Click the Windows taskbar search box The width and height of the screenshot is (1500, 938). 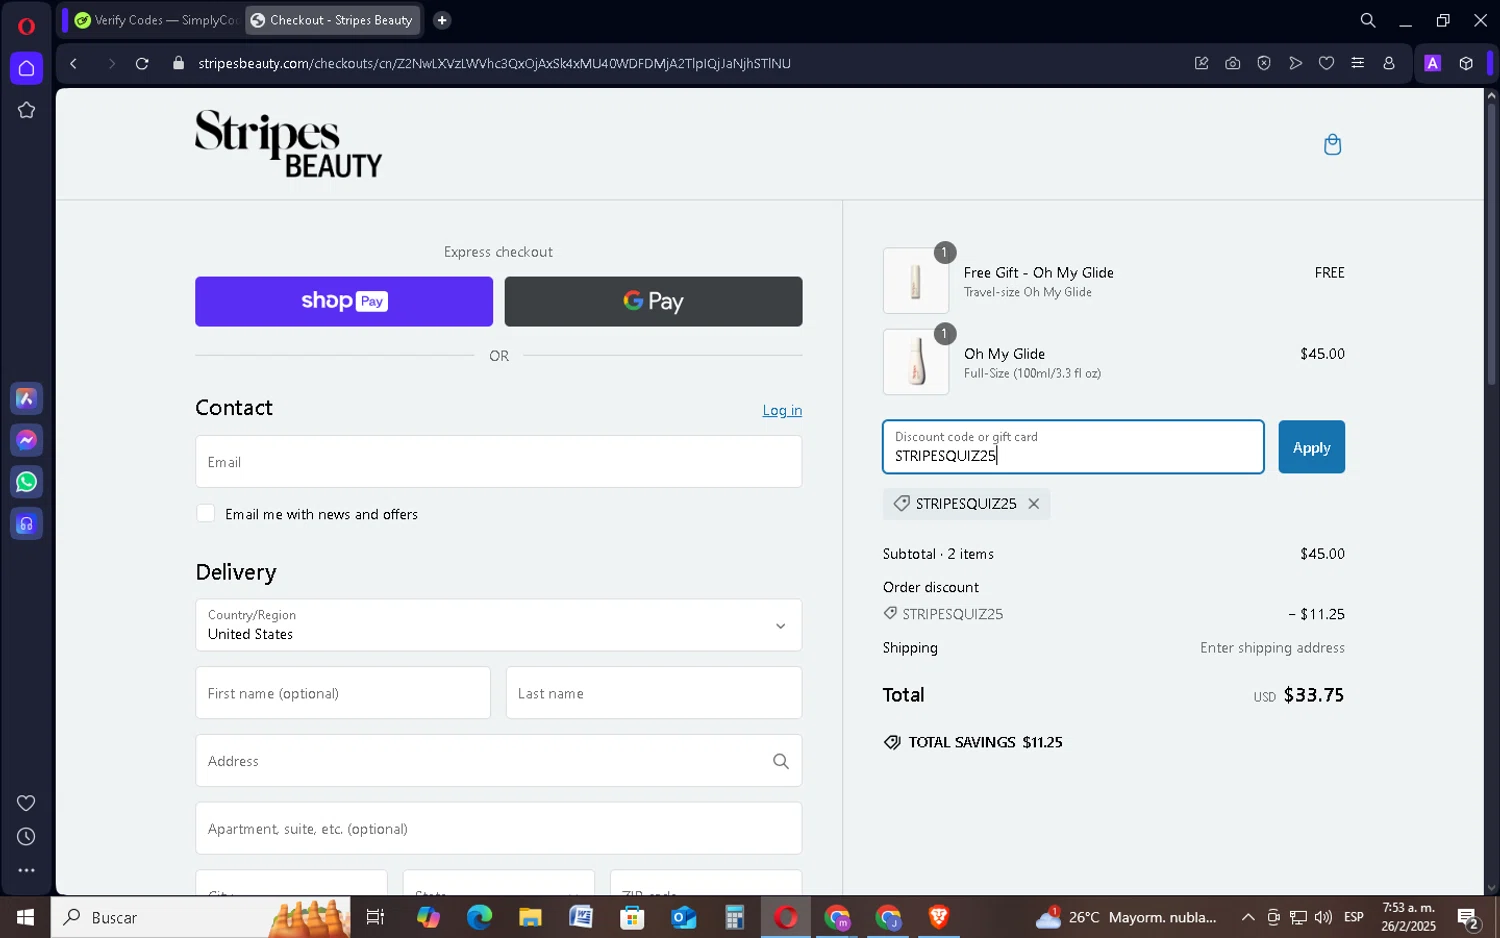[200, 917]
